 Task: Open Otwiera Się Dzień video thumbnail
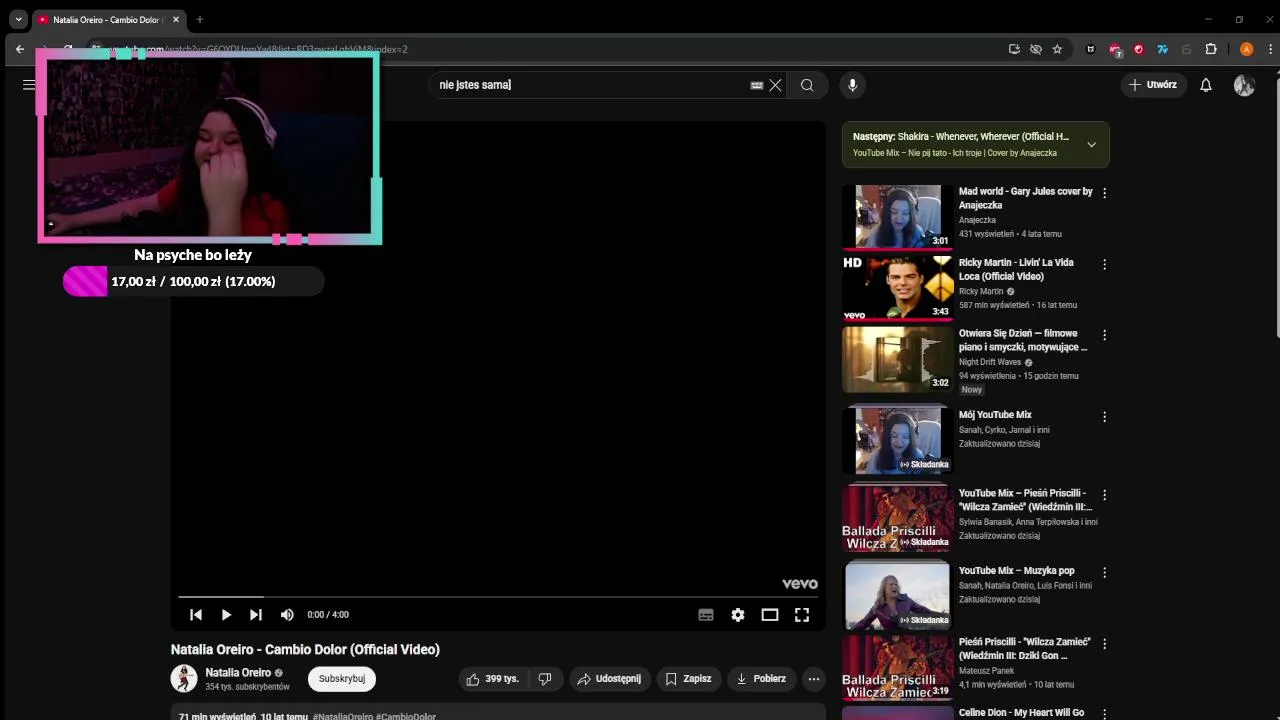[x=897, y=359]
